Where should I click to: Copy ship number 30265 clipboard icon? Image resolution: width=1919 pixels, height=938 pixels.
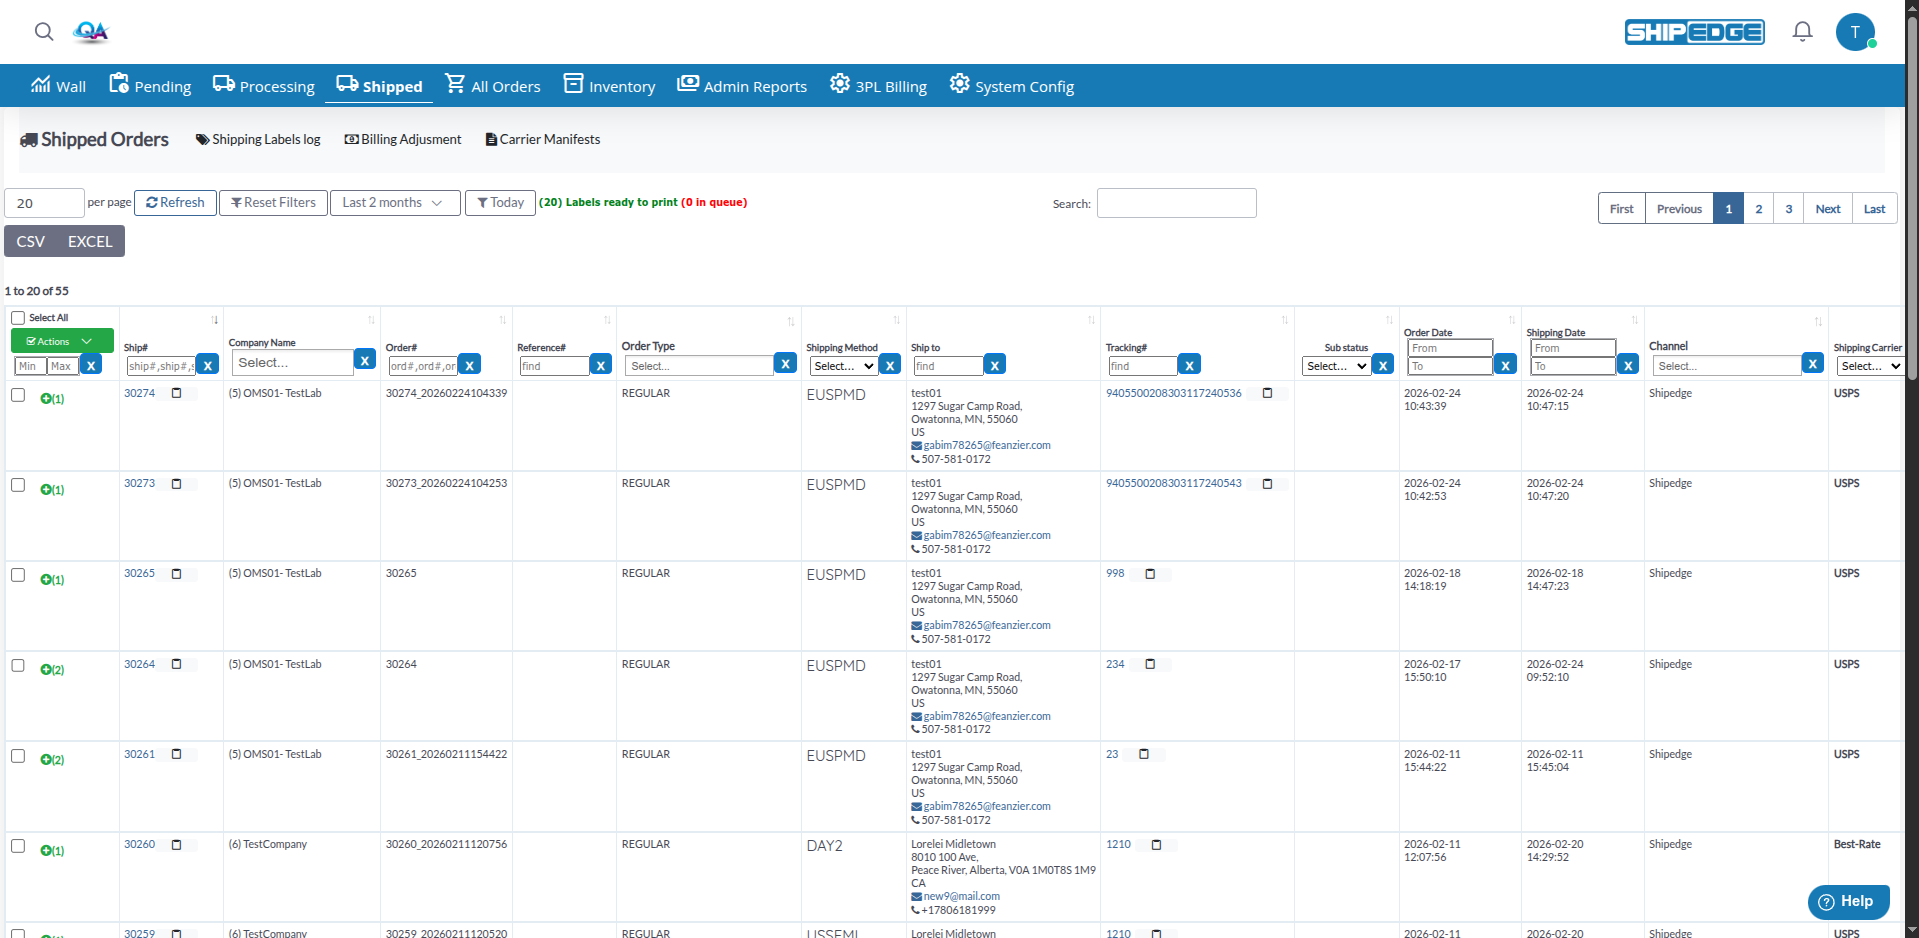pos(177,574)
